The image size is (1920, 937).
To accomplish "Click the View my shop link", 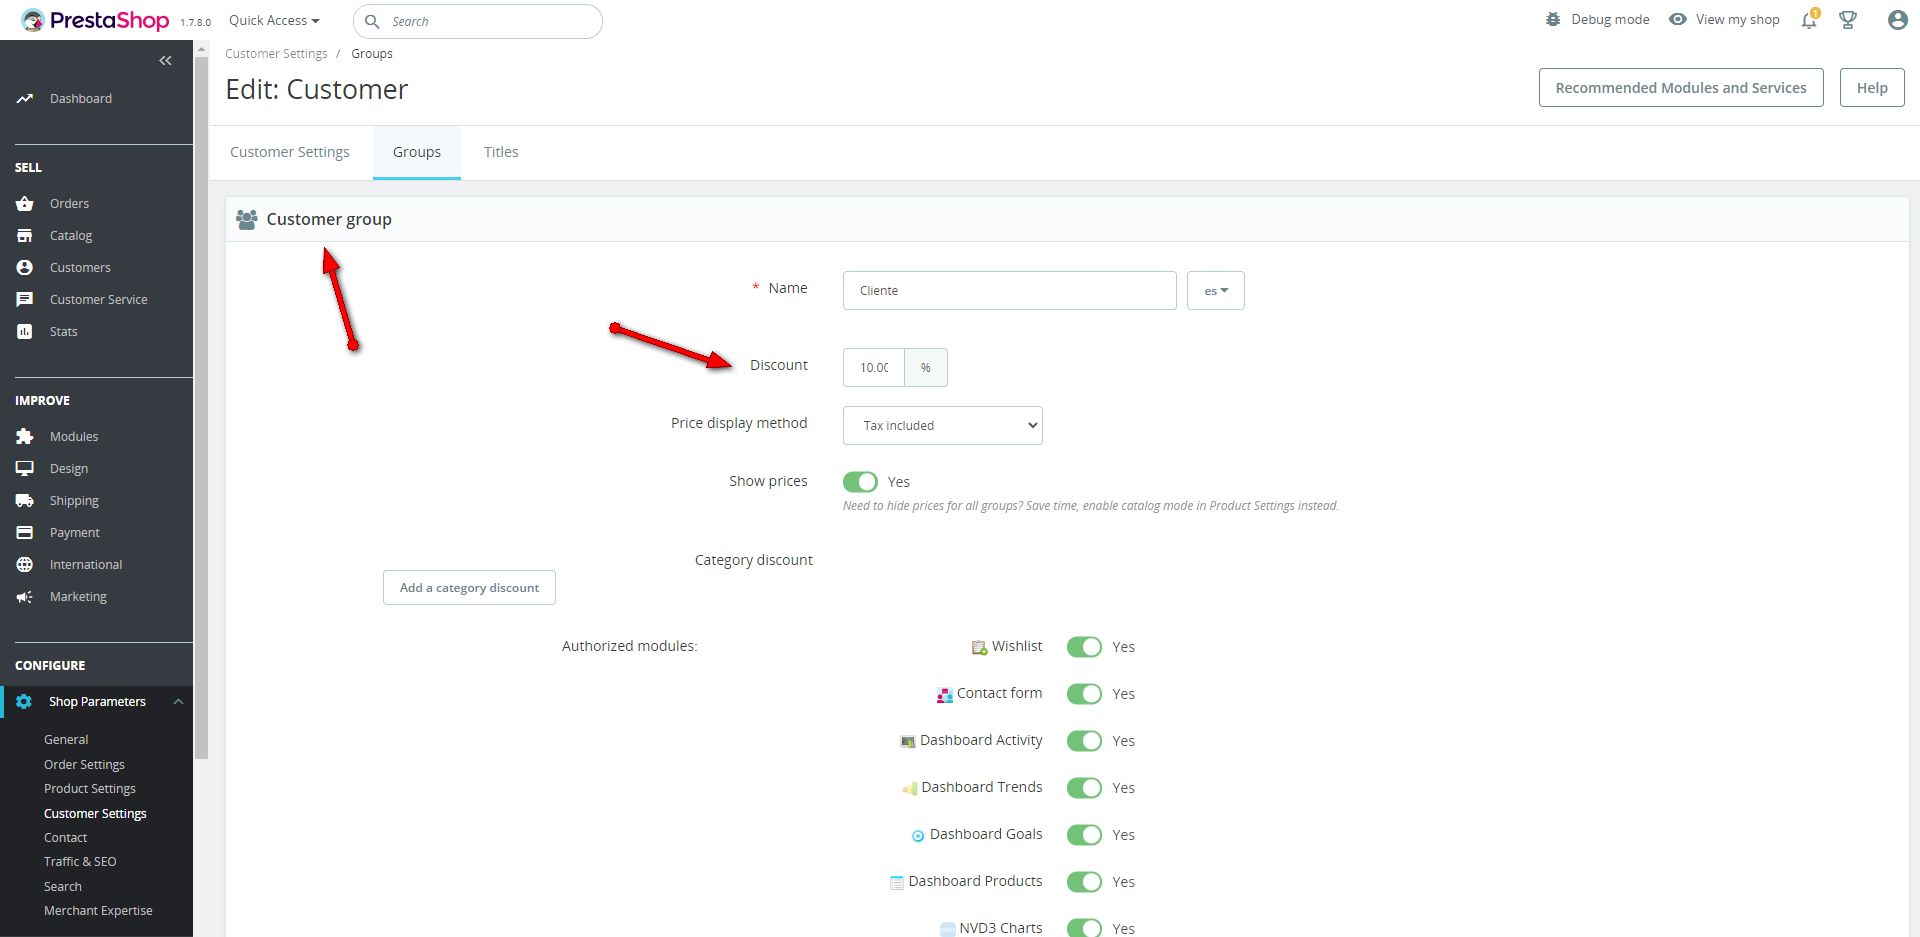I will click(1737, 19).
